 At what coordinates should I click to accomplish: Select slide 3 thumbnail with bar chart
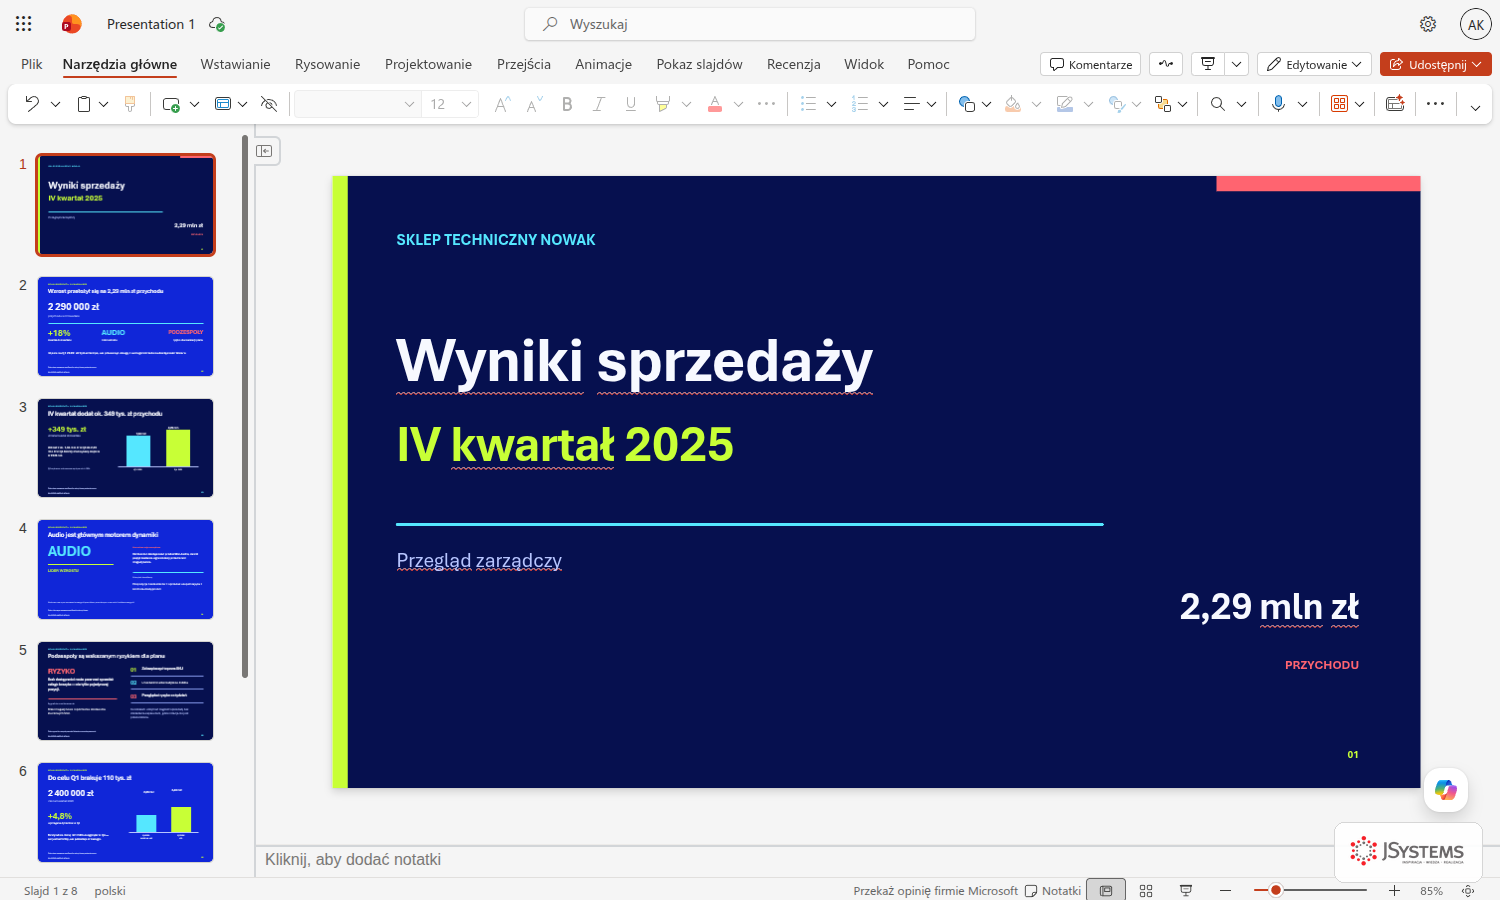(x=126, y=448)
